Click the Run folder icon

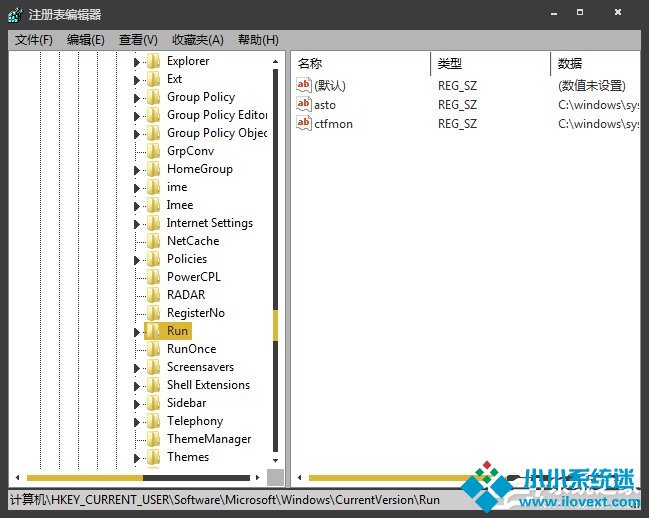154,331
